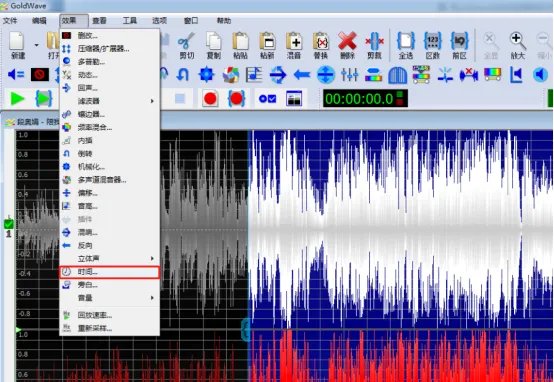Open the File (文件) menu
Image resolution: width=554 pixels, height=382 pixels.
(10, 21)
